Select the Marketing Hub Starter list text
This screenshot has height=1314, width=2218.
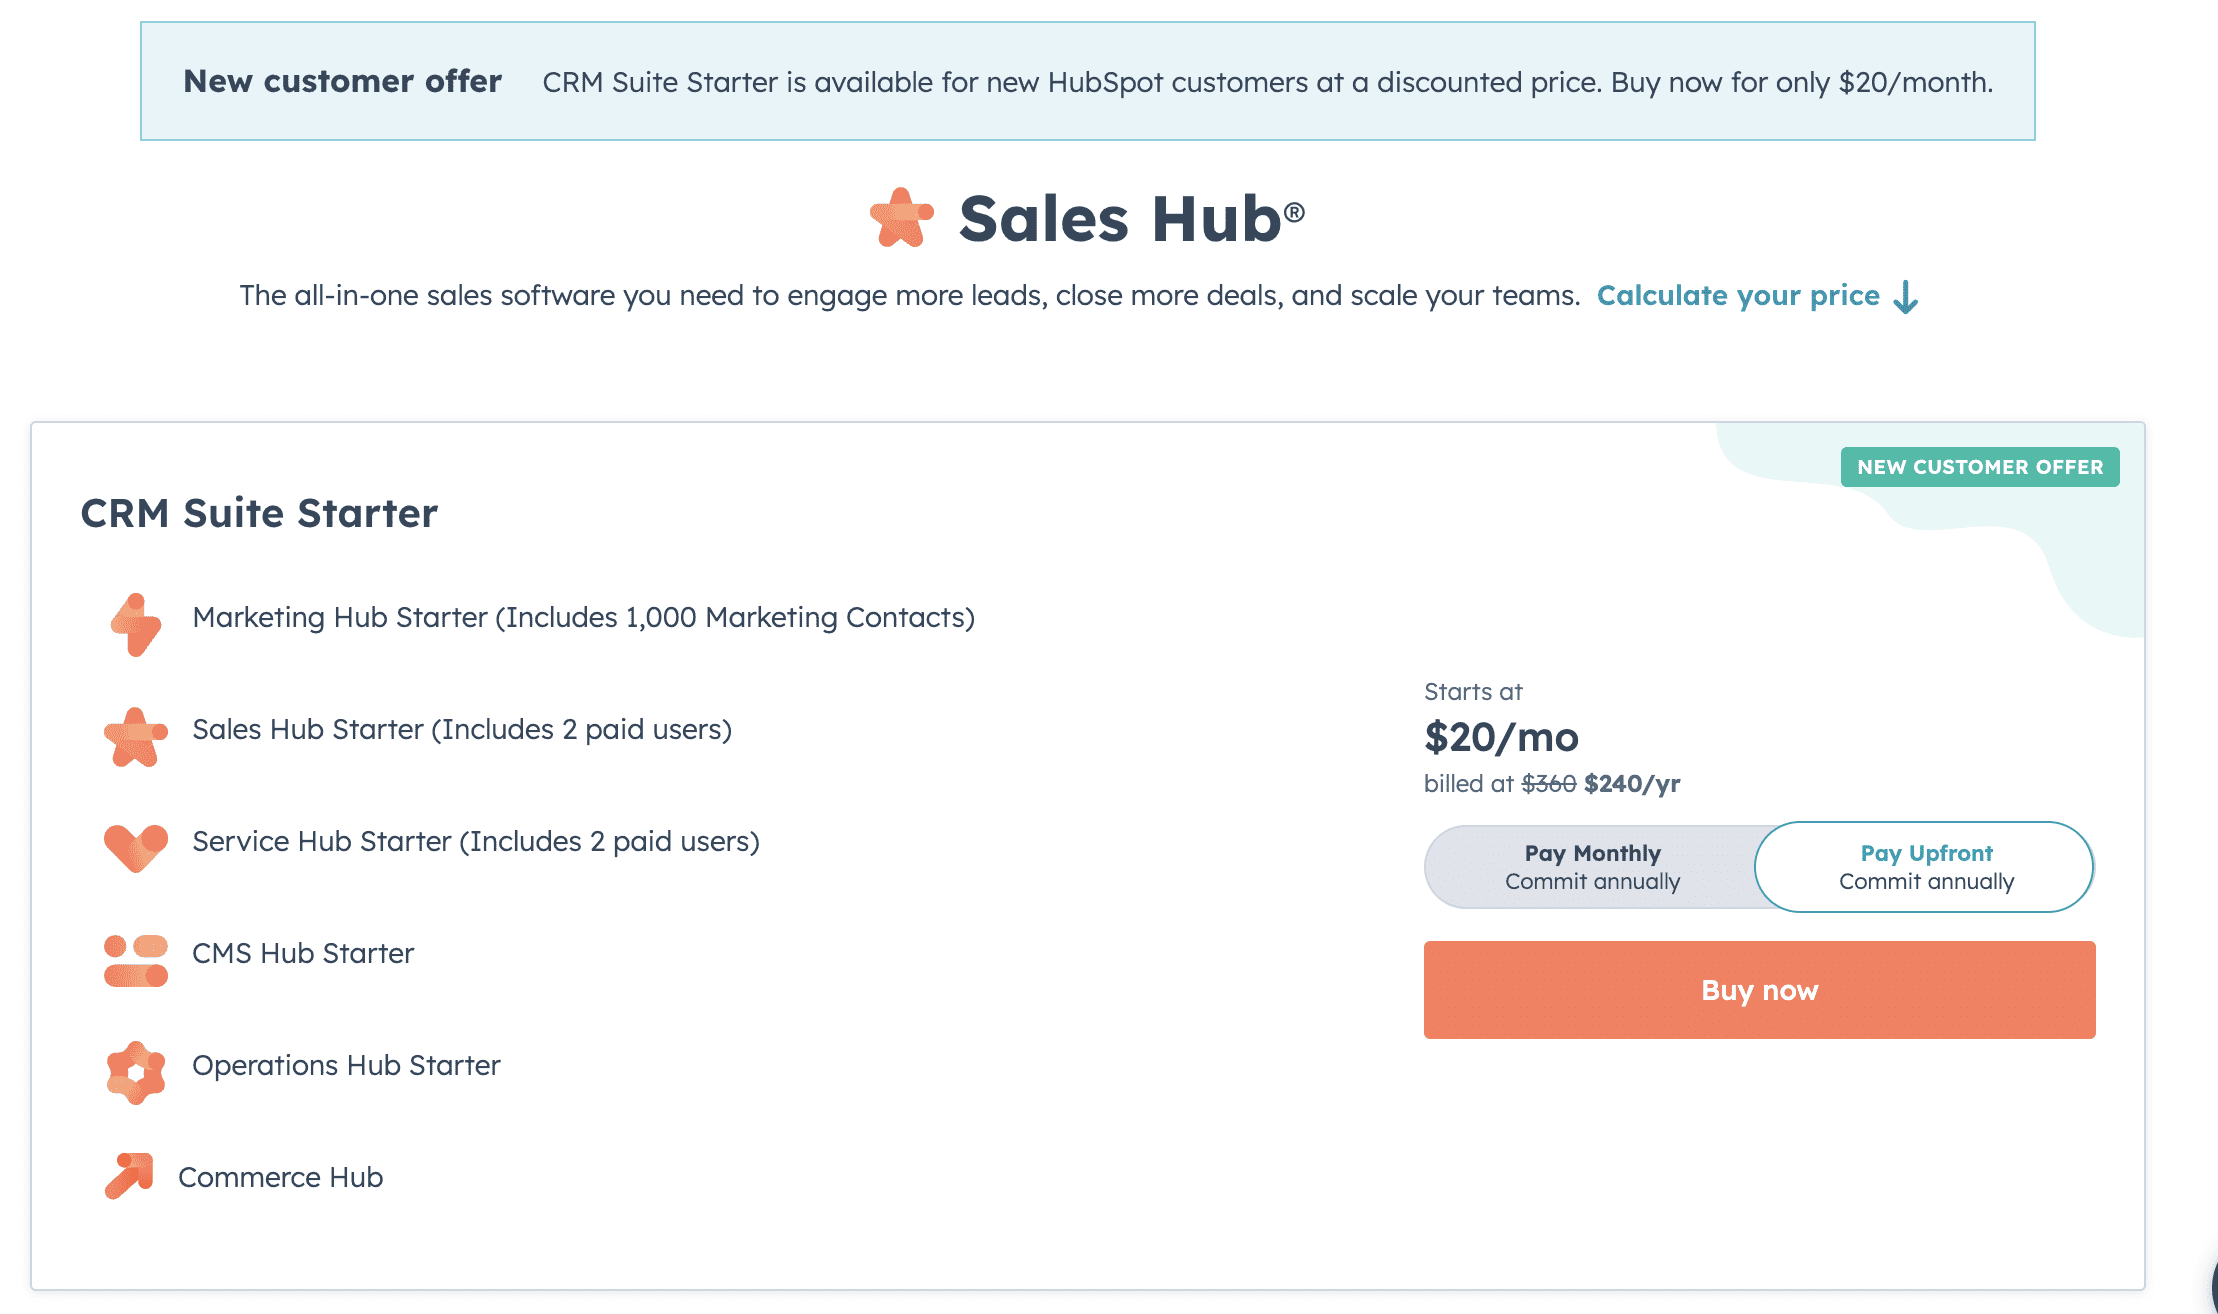[583, 617]
